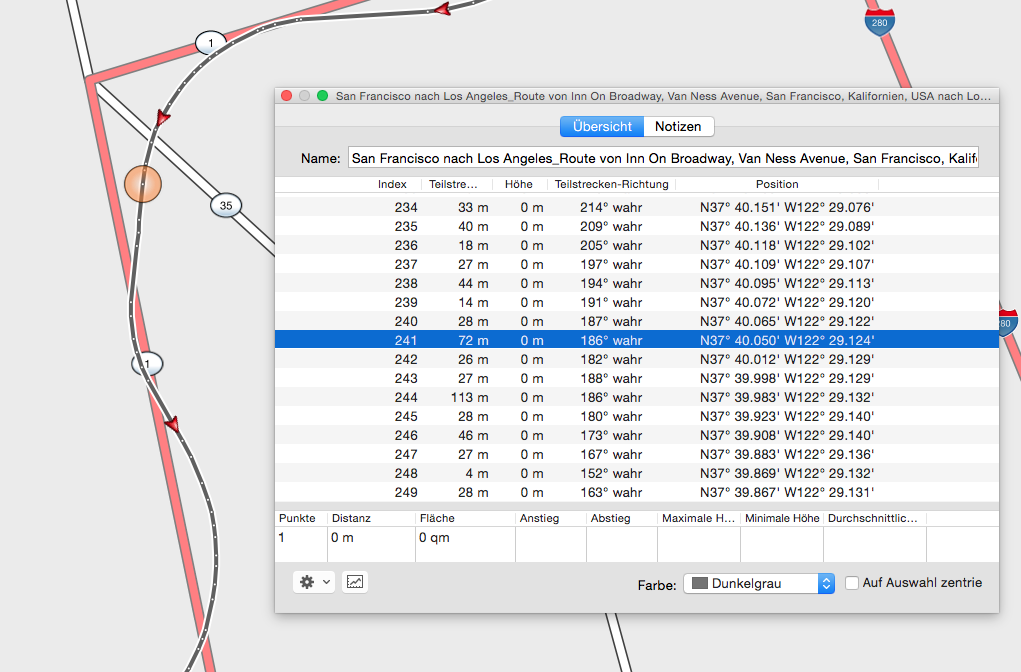Screen dimensions: 1021x672
Task: Sort the table by the Index column header
Action: coord(392,184)
